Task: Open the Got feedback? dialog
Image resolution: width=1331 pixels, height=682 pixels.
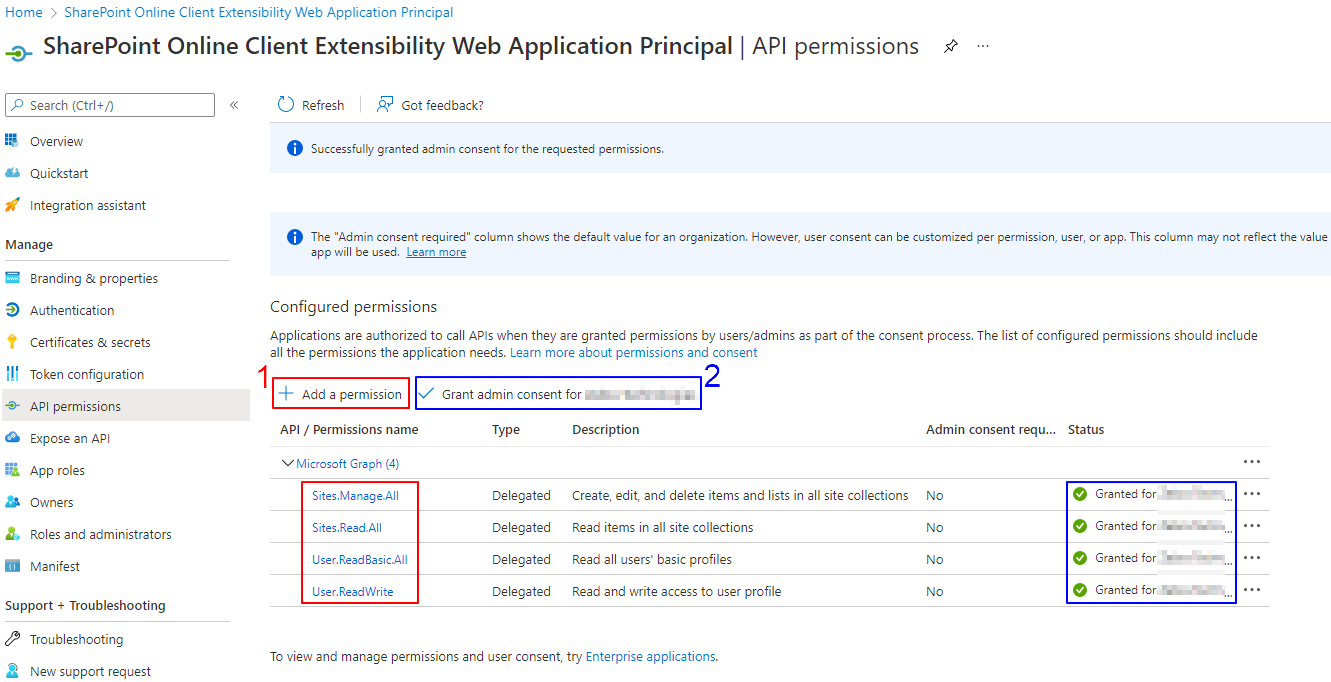Action: pyautogui.click(x=429, y=104)
